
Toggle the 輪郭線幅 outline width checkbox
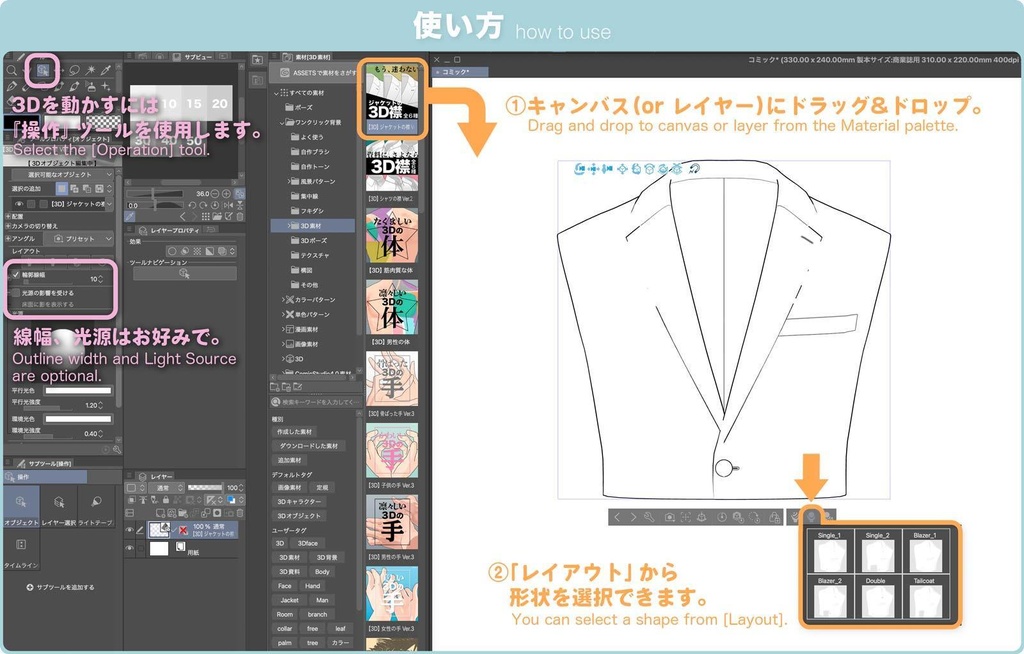pos(16,275)
